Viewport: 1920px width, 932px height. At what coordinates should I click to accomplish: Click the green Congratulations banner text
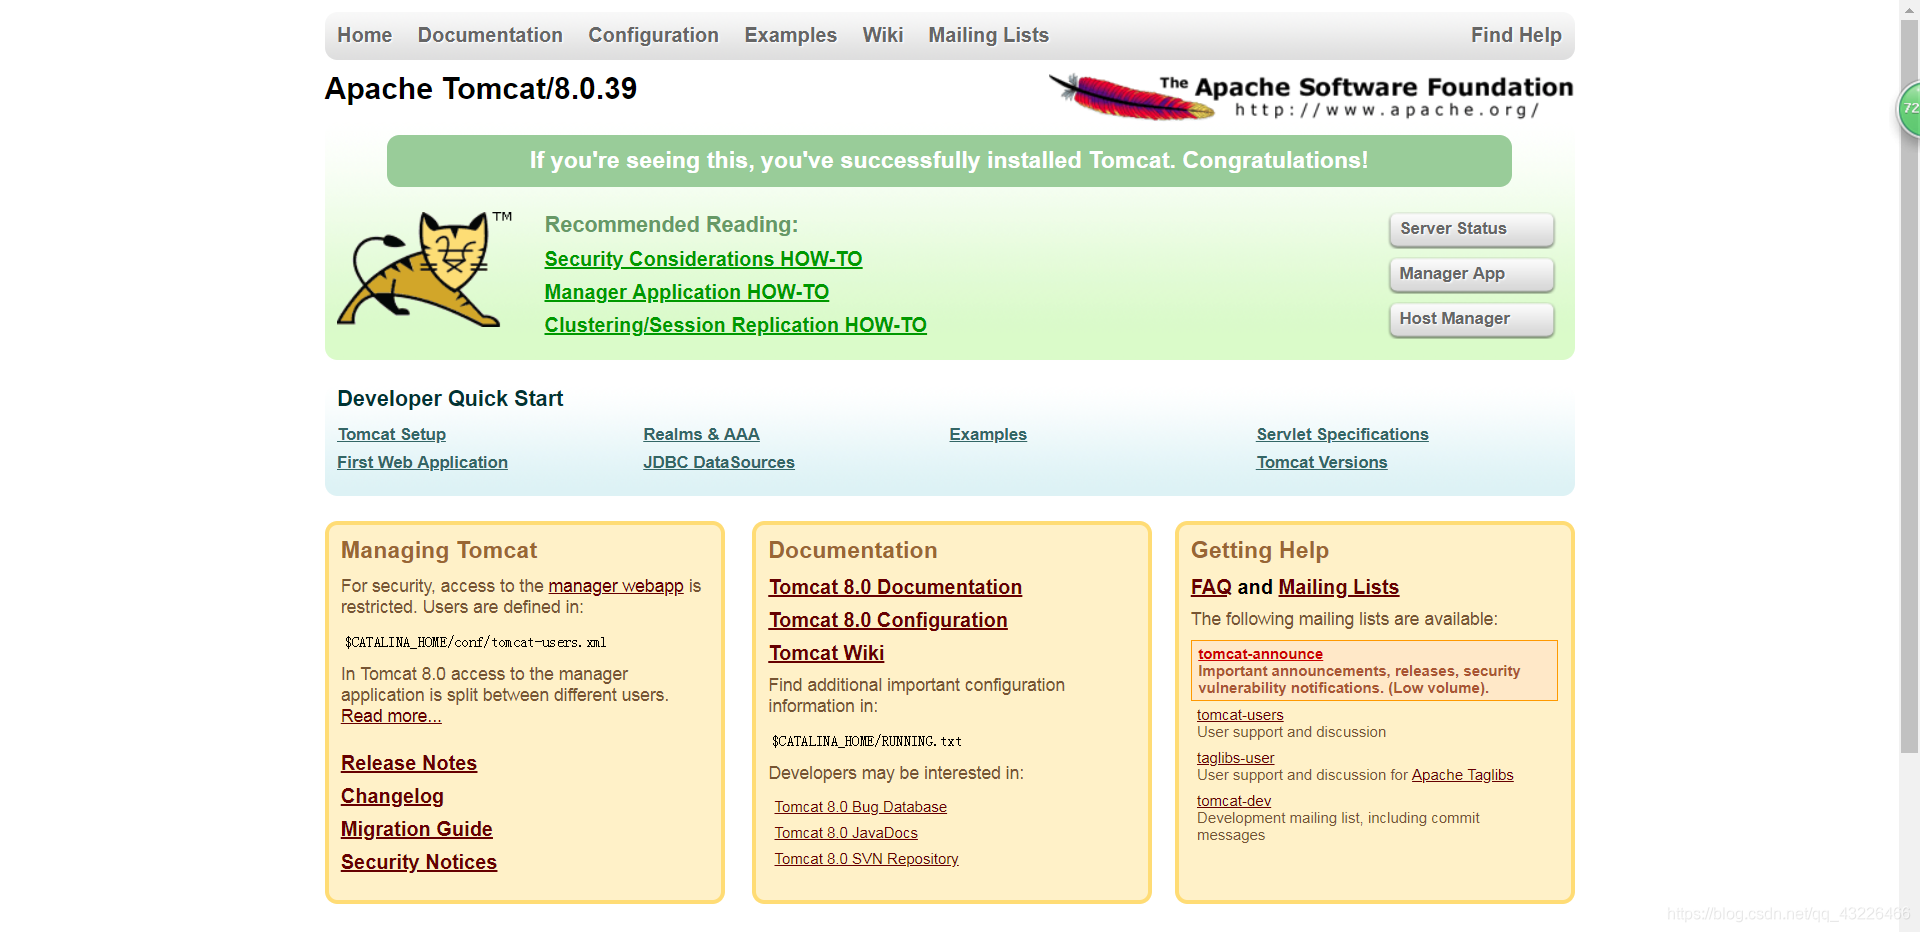pos(949,161)
